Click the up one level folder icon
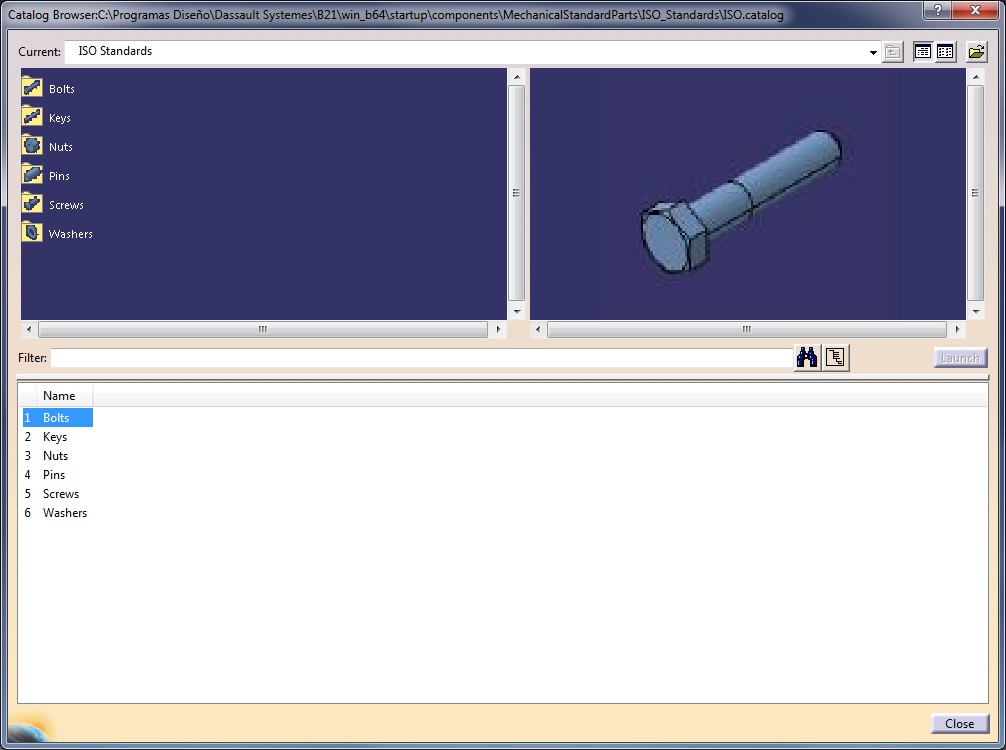The height and width of the screenshot is (750, 1006). (893, 52)
